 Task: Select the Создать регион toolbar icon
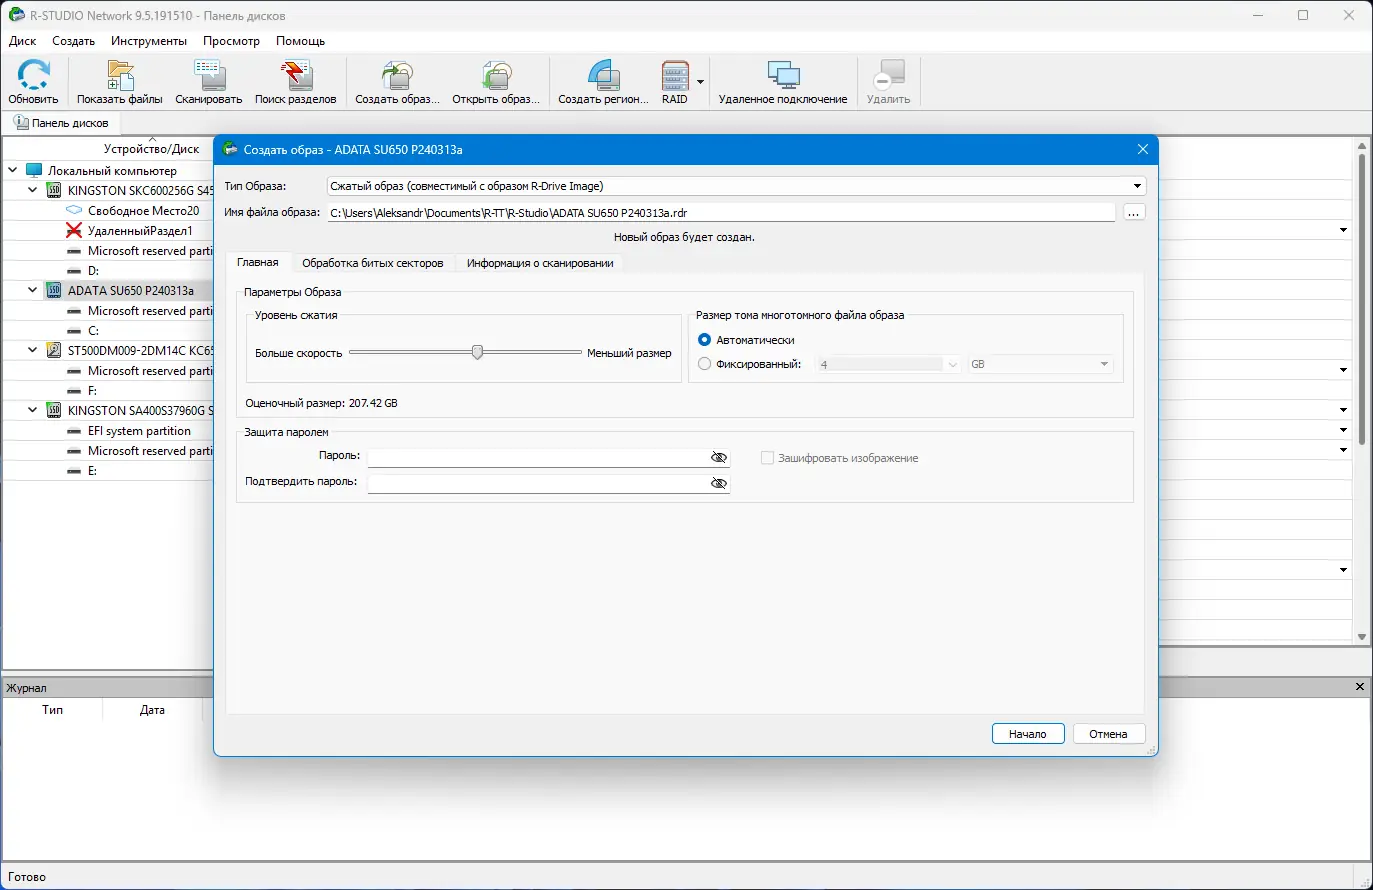tap(601, 75)
